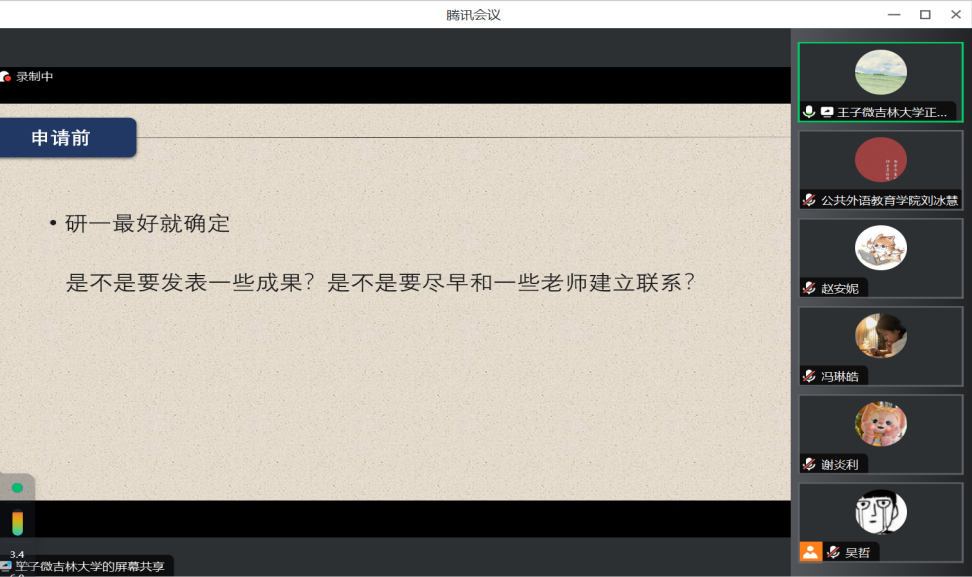The height and width of the screenshot is (577, 972).
Task: Select 冯琳皓's photo avatar
Action: pyautogui.click(x=880, y=336)
